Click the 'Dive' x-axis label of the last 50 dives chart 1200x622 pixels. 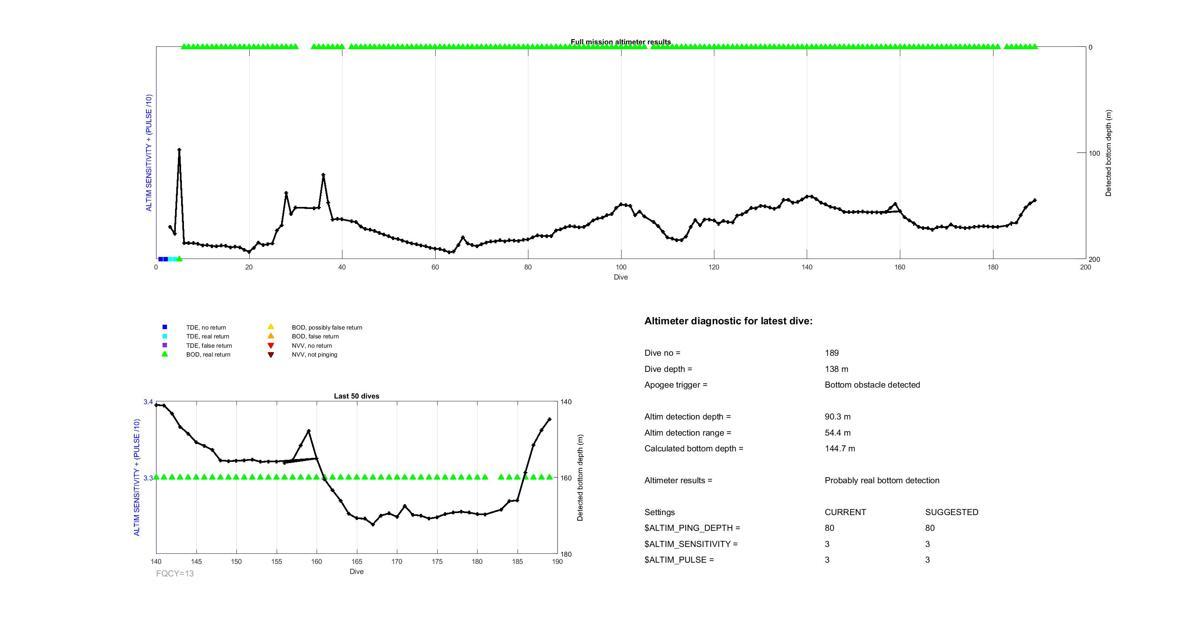click(x=357, y=572)
